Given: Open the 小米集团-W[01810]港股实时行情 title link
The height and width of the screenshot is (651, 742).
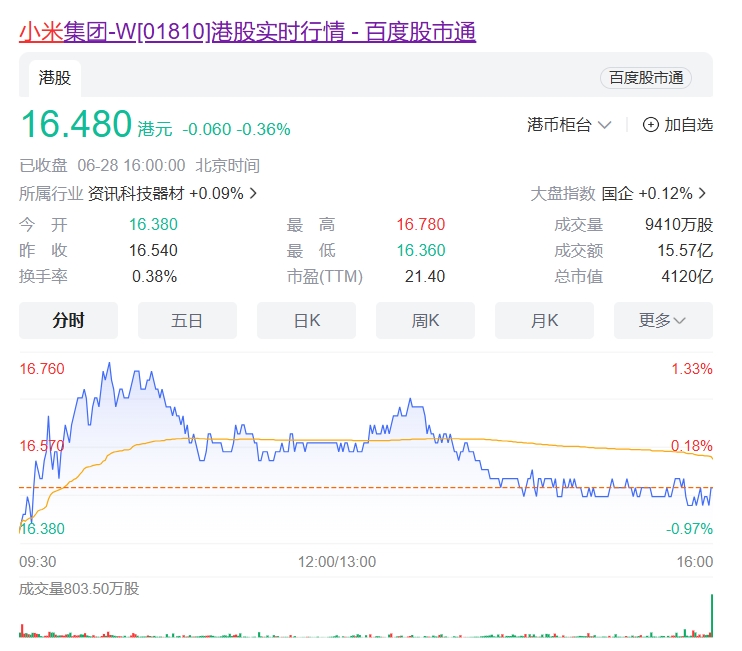Looking at the screenshot, I should tap(247, 32).
